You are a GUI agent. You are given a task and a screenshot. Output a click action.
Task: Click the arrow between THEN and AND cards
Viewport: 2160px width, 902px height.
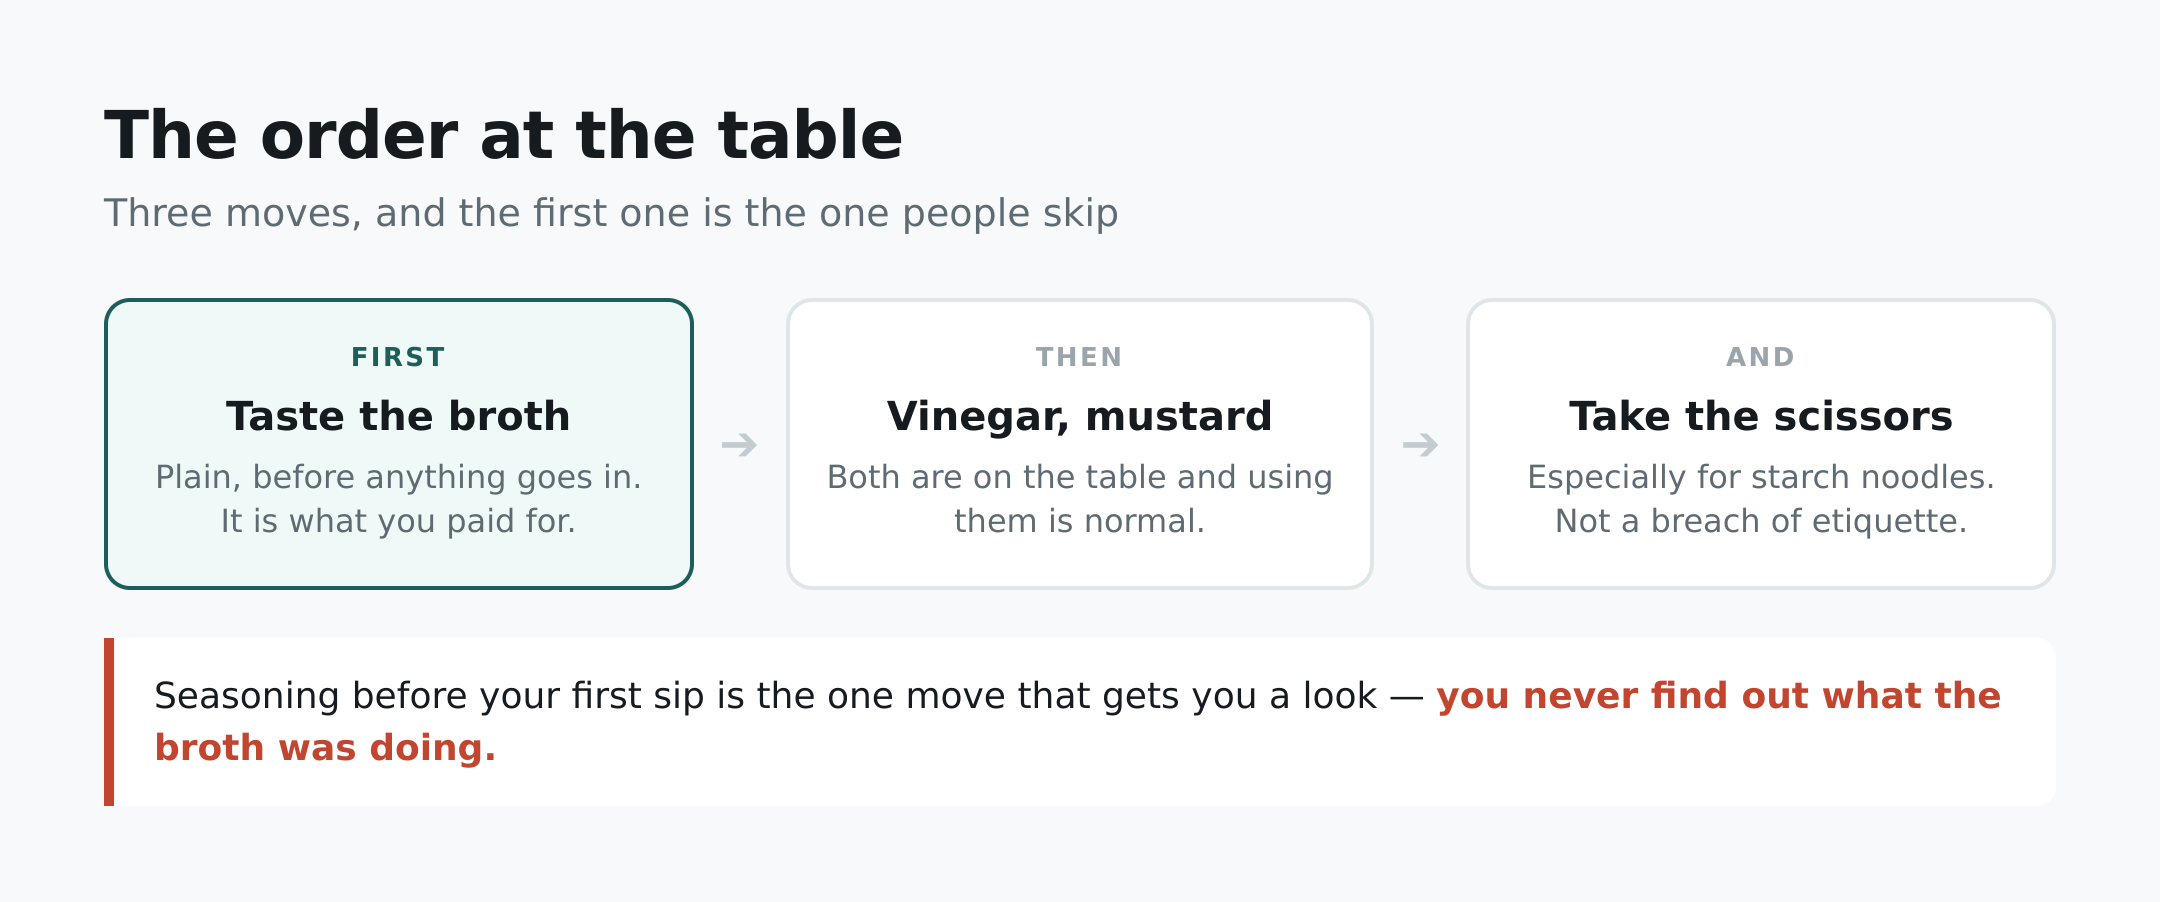[1420, 445]
